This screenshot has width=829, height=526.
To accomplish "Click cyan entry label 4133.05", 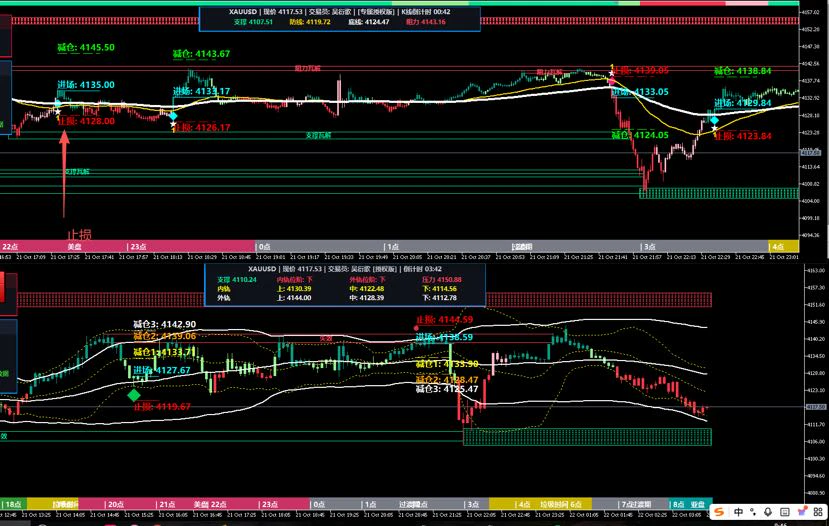I will [640, 92].
